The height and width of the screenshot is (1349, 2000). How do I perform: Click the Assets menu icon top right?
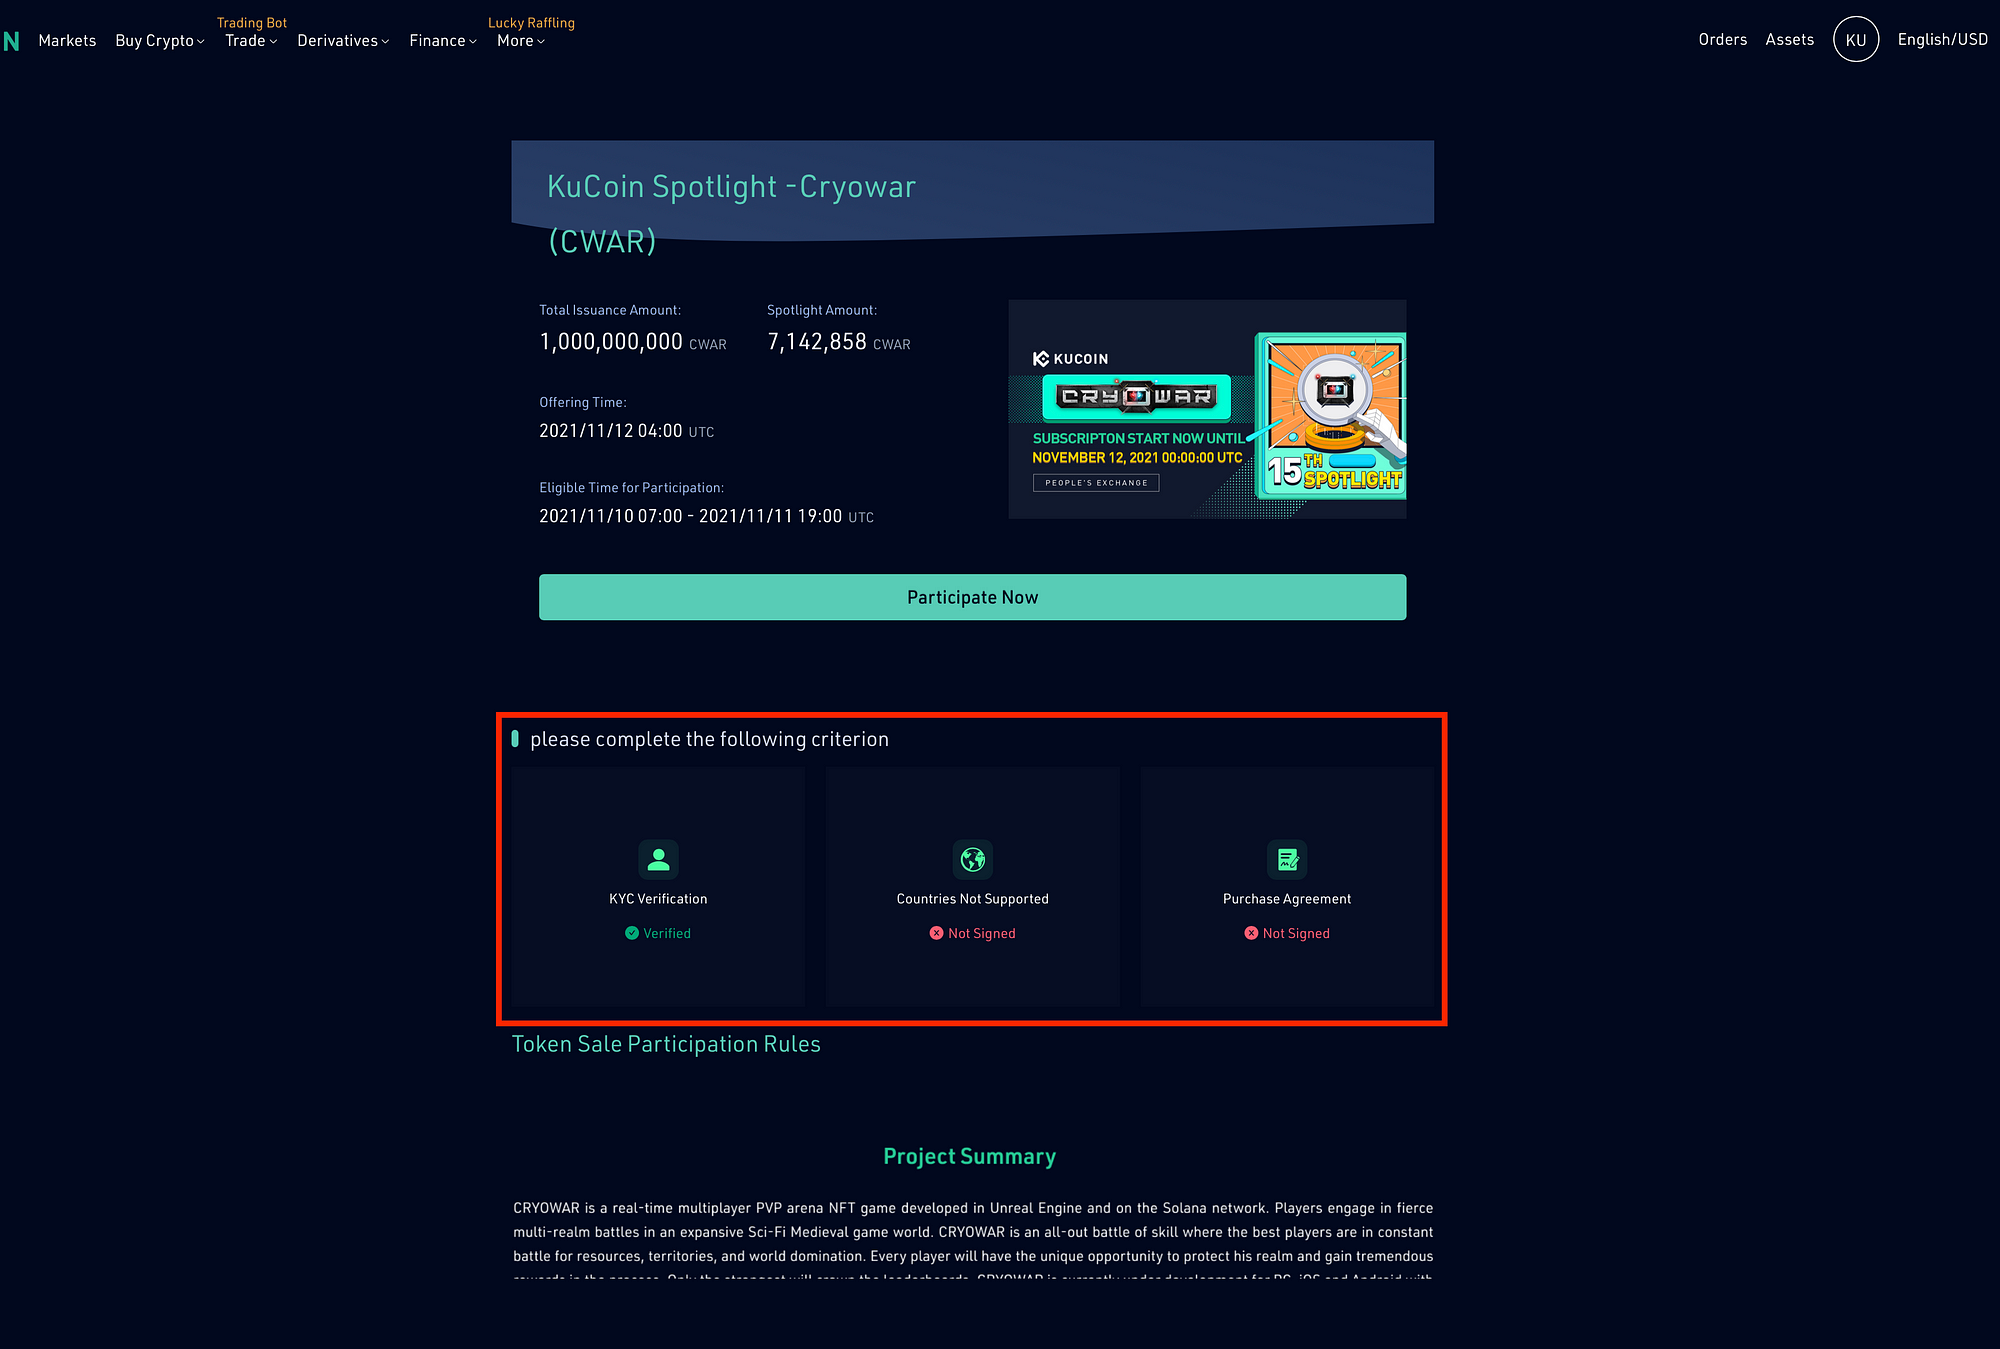tap(1789, 38)
